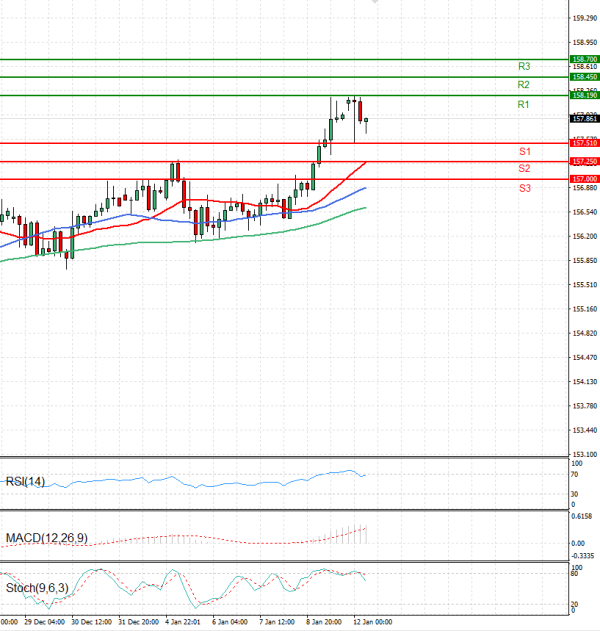Click the 6 Jan 04:00 time axis label

point(231,622)
